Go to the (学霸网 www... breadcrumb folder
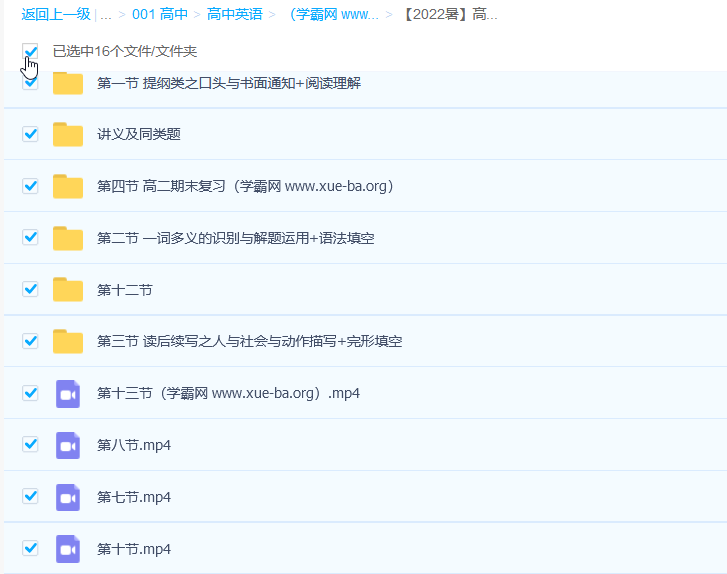The width and height of the screenshot is (727, 574). point(332,14)
